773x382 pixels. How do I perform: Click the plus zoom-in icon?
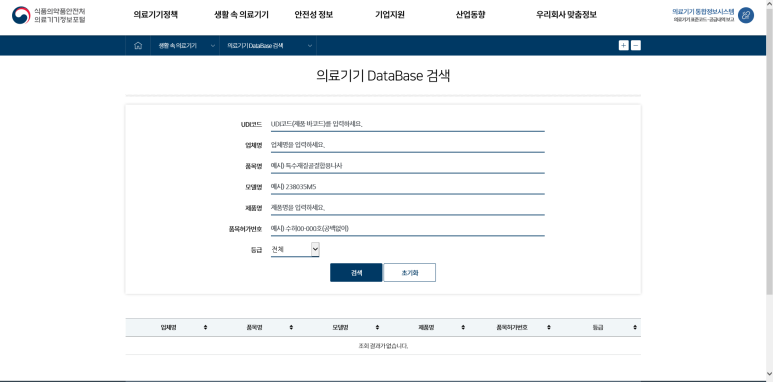click(x=624, y=46)
